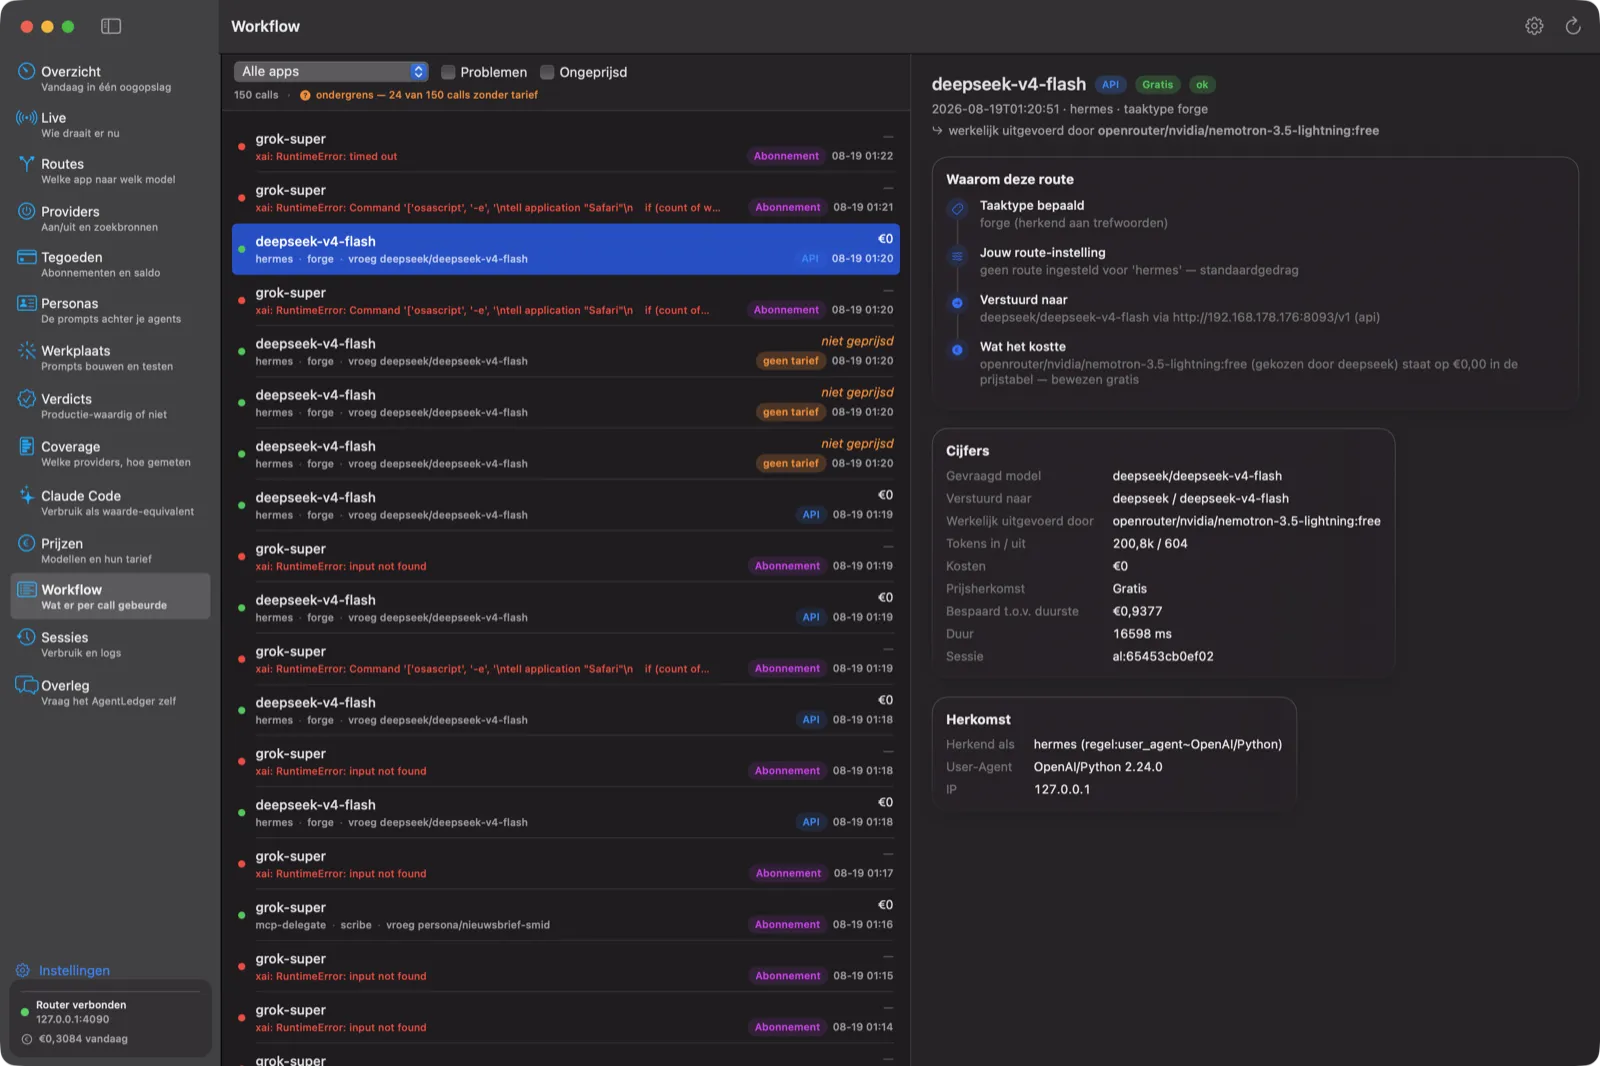
Task: Click the IP value 127.0.0.1
Action: (1062, 789)
